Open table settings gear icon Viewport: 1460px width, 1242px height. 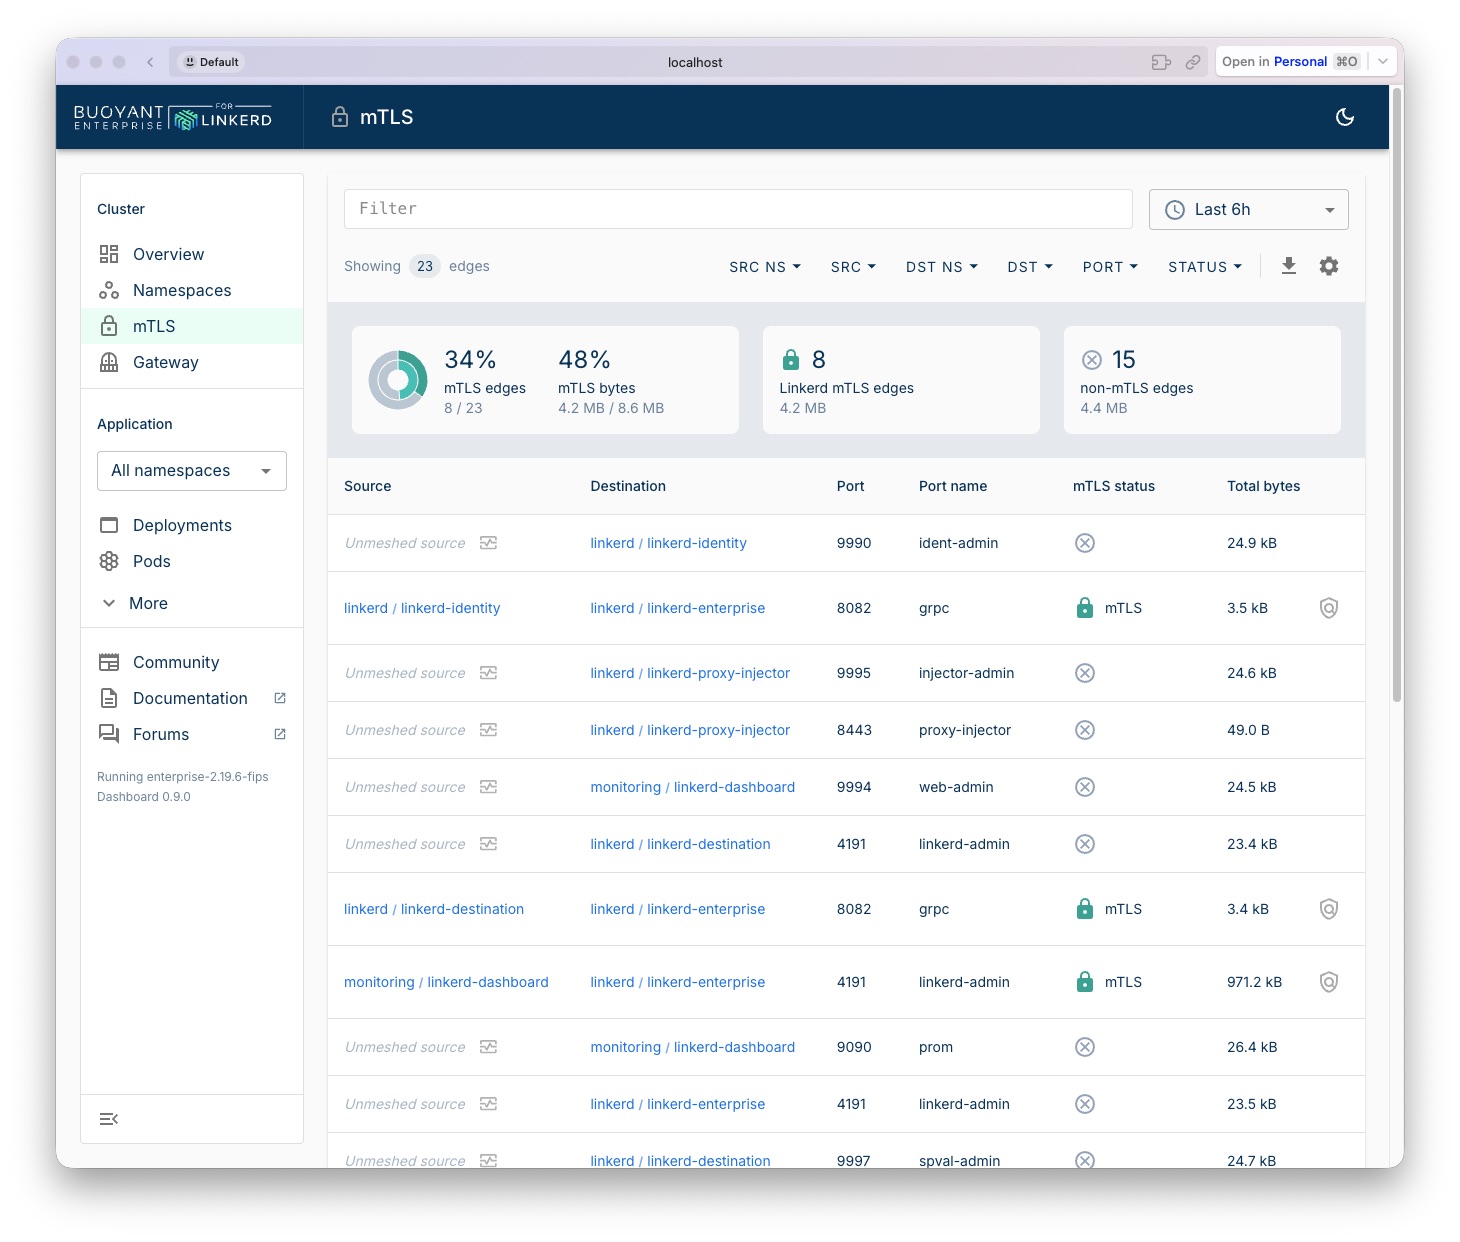click(1328, 266)
